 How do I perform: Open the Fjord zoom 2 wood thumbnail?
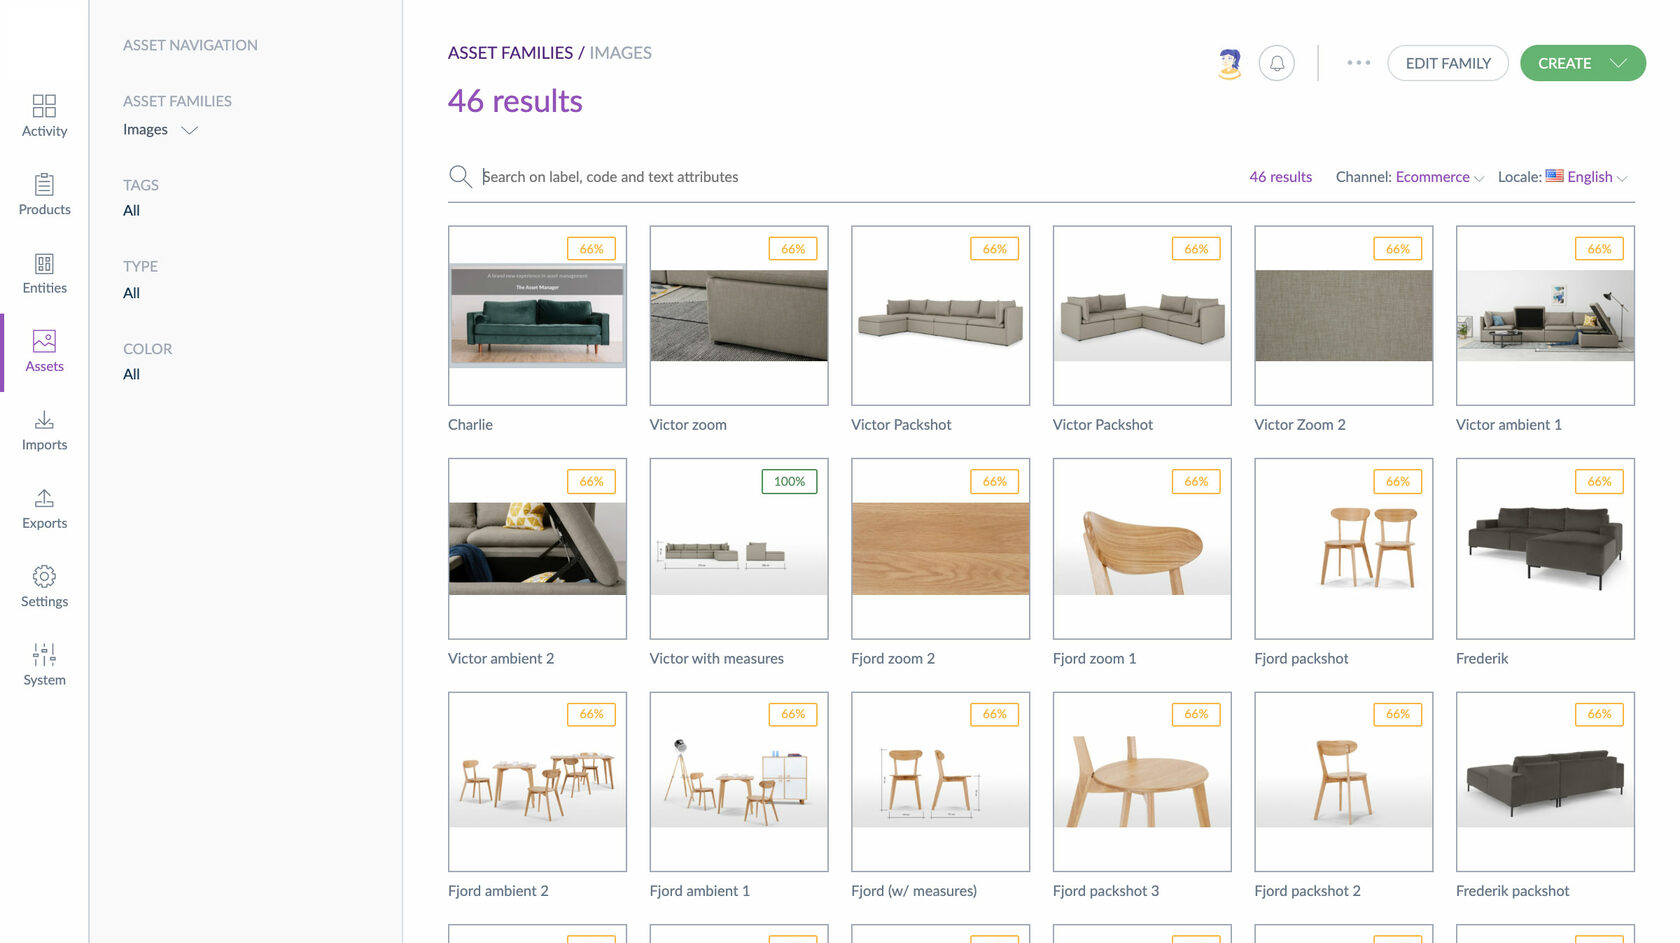[941, 549]
